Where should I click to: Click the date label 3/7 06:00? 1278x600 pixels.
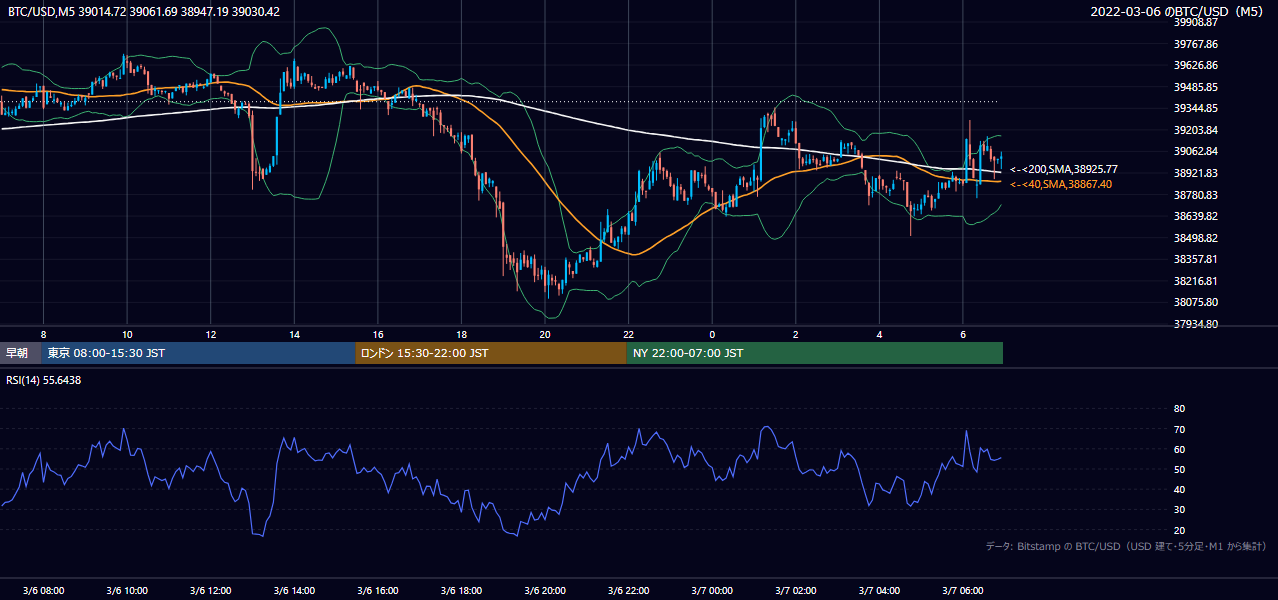tap(963, 591)
